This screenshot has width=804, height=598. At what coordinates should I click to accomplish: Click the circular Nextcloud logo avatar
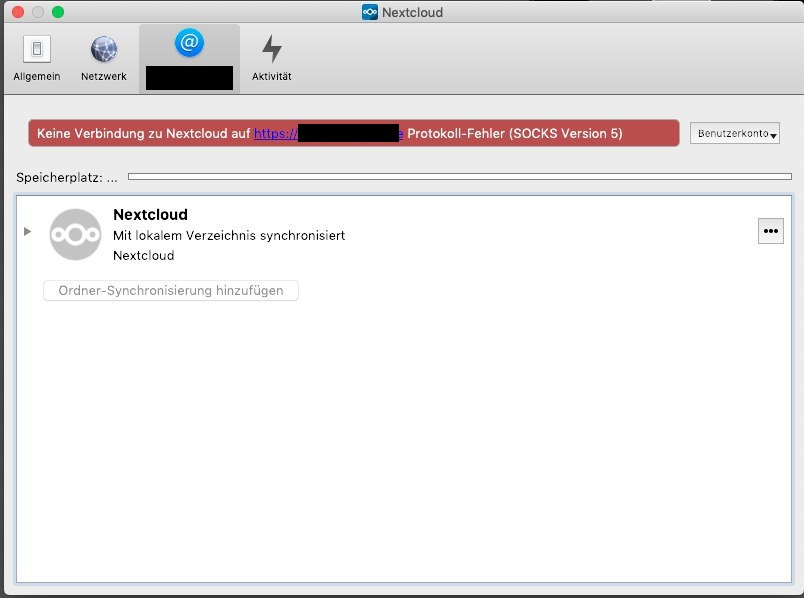coord(75,234)
